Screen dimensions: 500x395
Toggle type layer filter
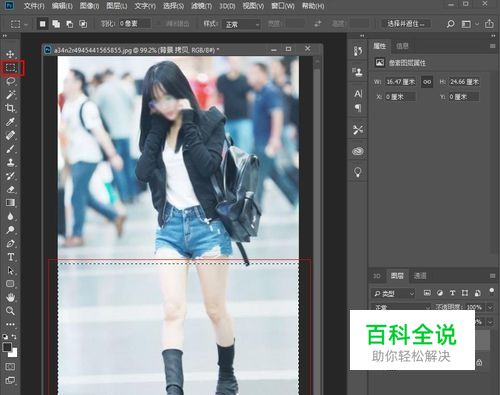click(x=452, y=293)
